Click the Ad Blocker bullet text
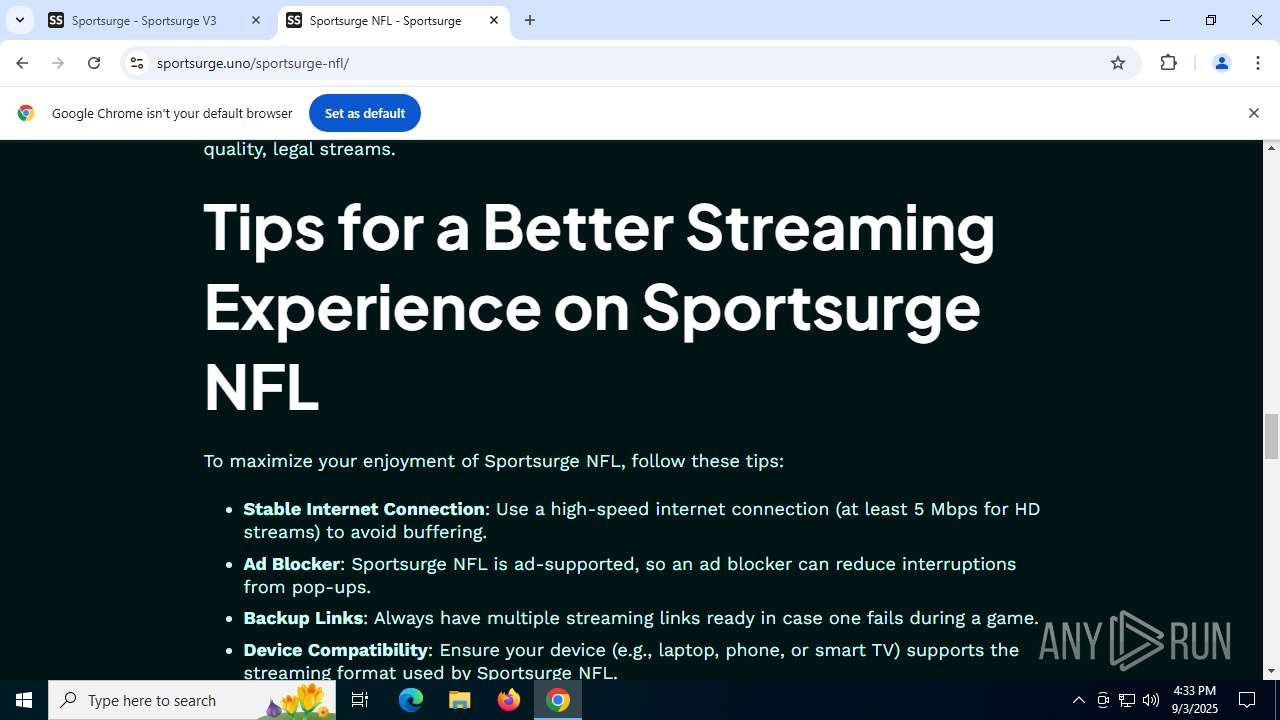 630,575
